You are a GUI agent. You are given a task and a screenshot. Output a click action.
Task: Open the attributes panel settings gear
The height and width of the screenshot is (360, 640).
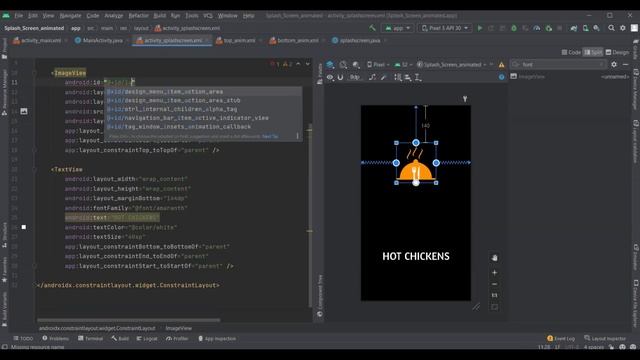coord(614,64)
